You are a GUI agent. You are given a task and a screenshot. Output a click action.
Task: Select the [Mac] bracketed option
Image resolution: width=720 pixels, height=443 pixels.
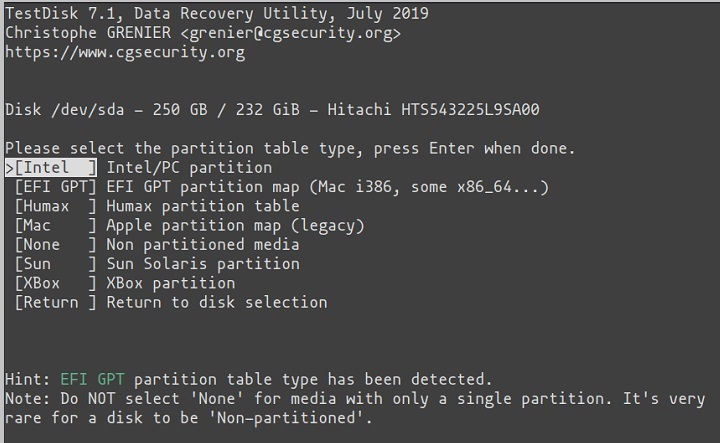tap(56, 225)
